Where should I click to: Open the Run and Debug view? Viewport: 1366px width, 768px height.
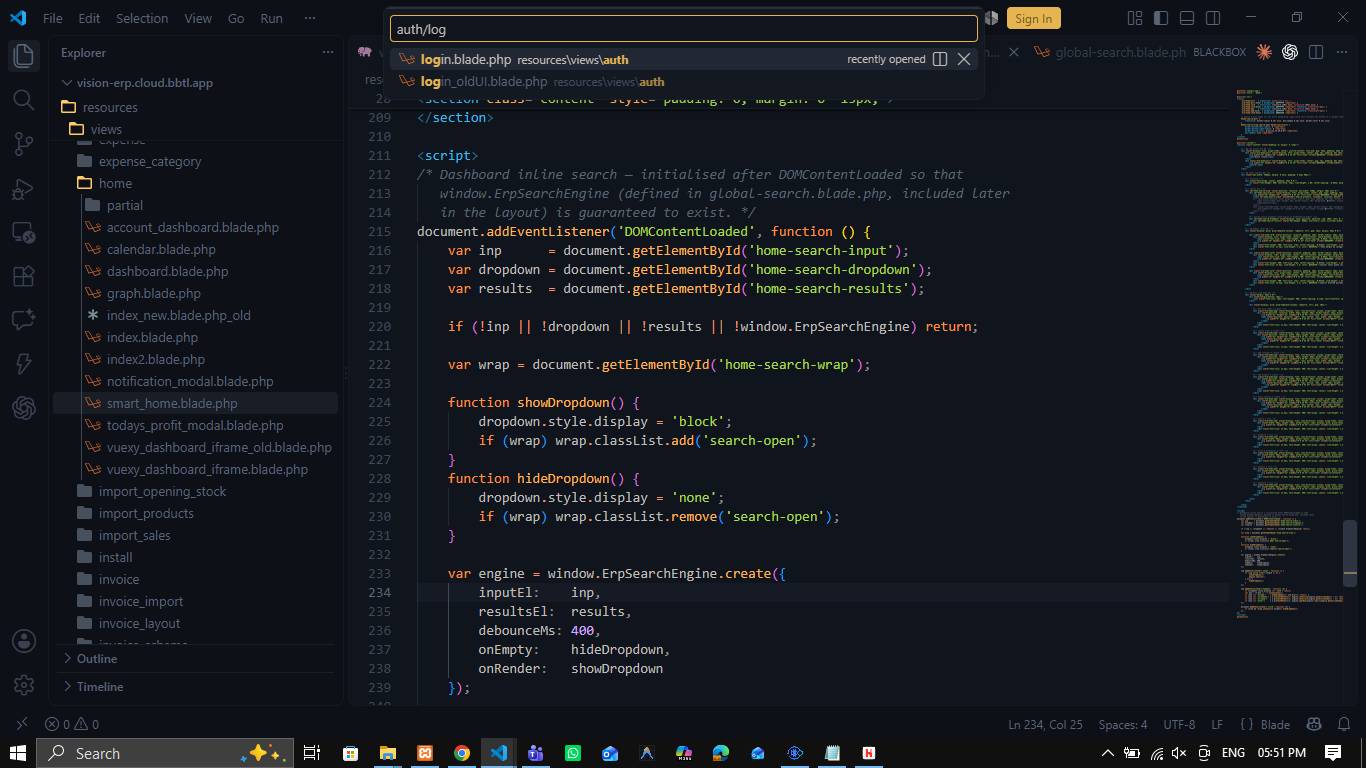pyautogui.click(x=24, y=188)
